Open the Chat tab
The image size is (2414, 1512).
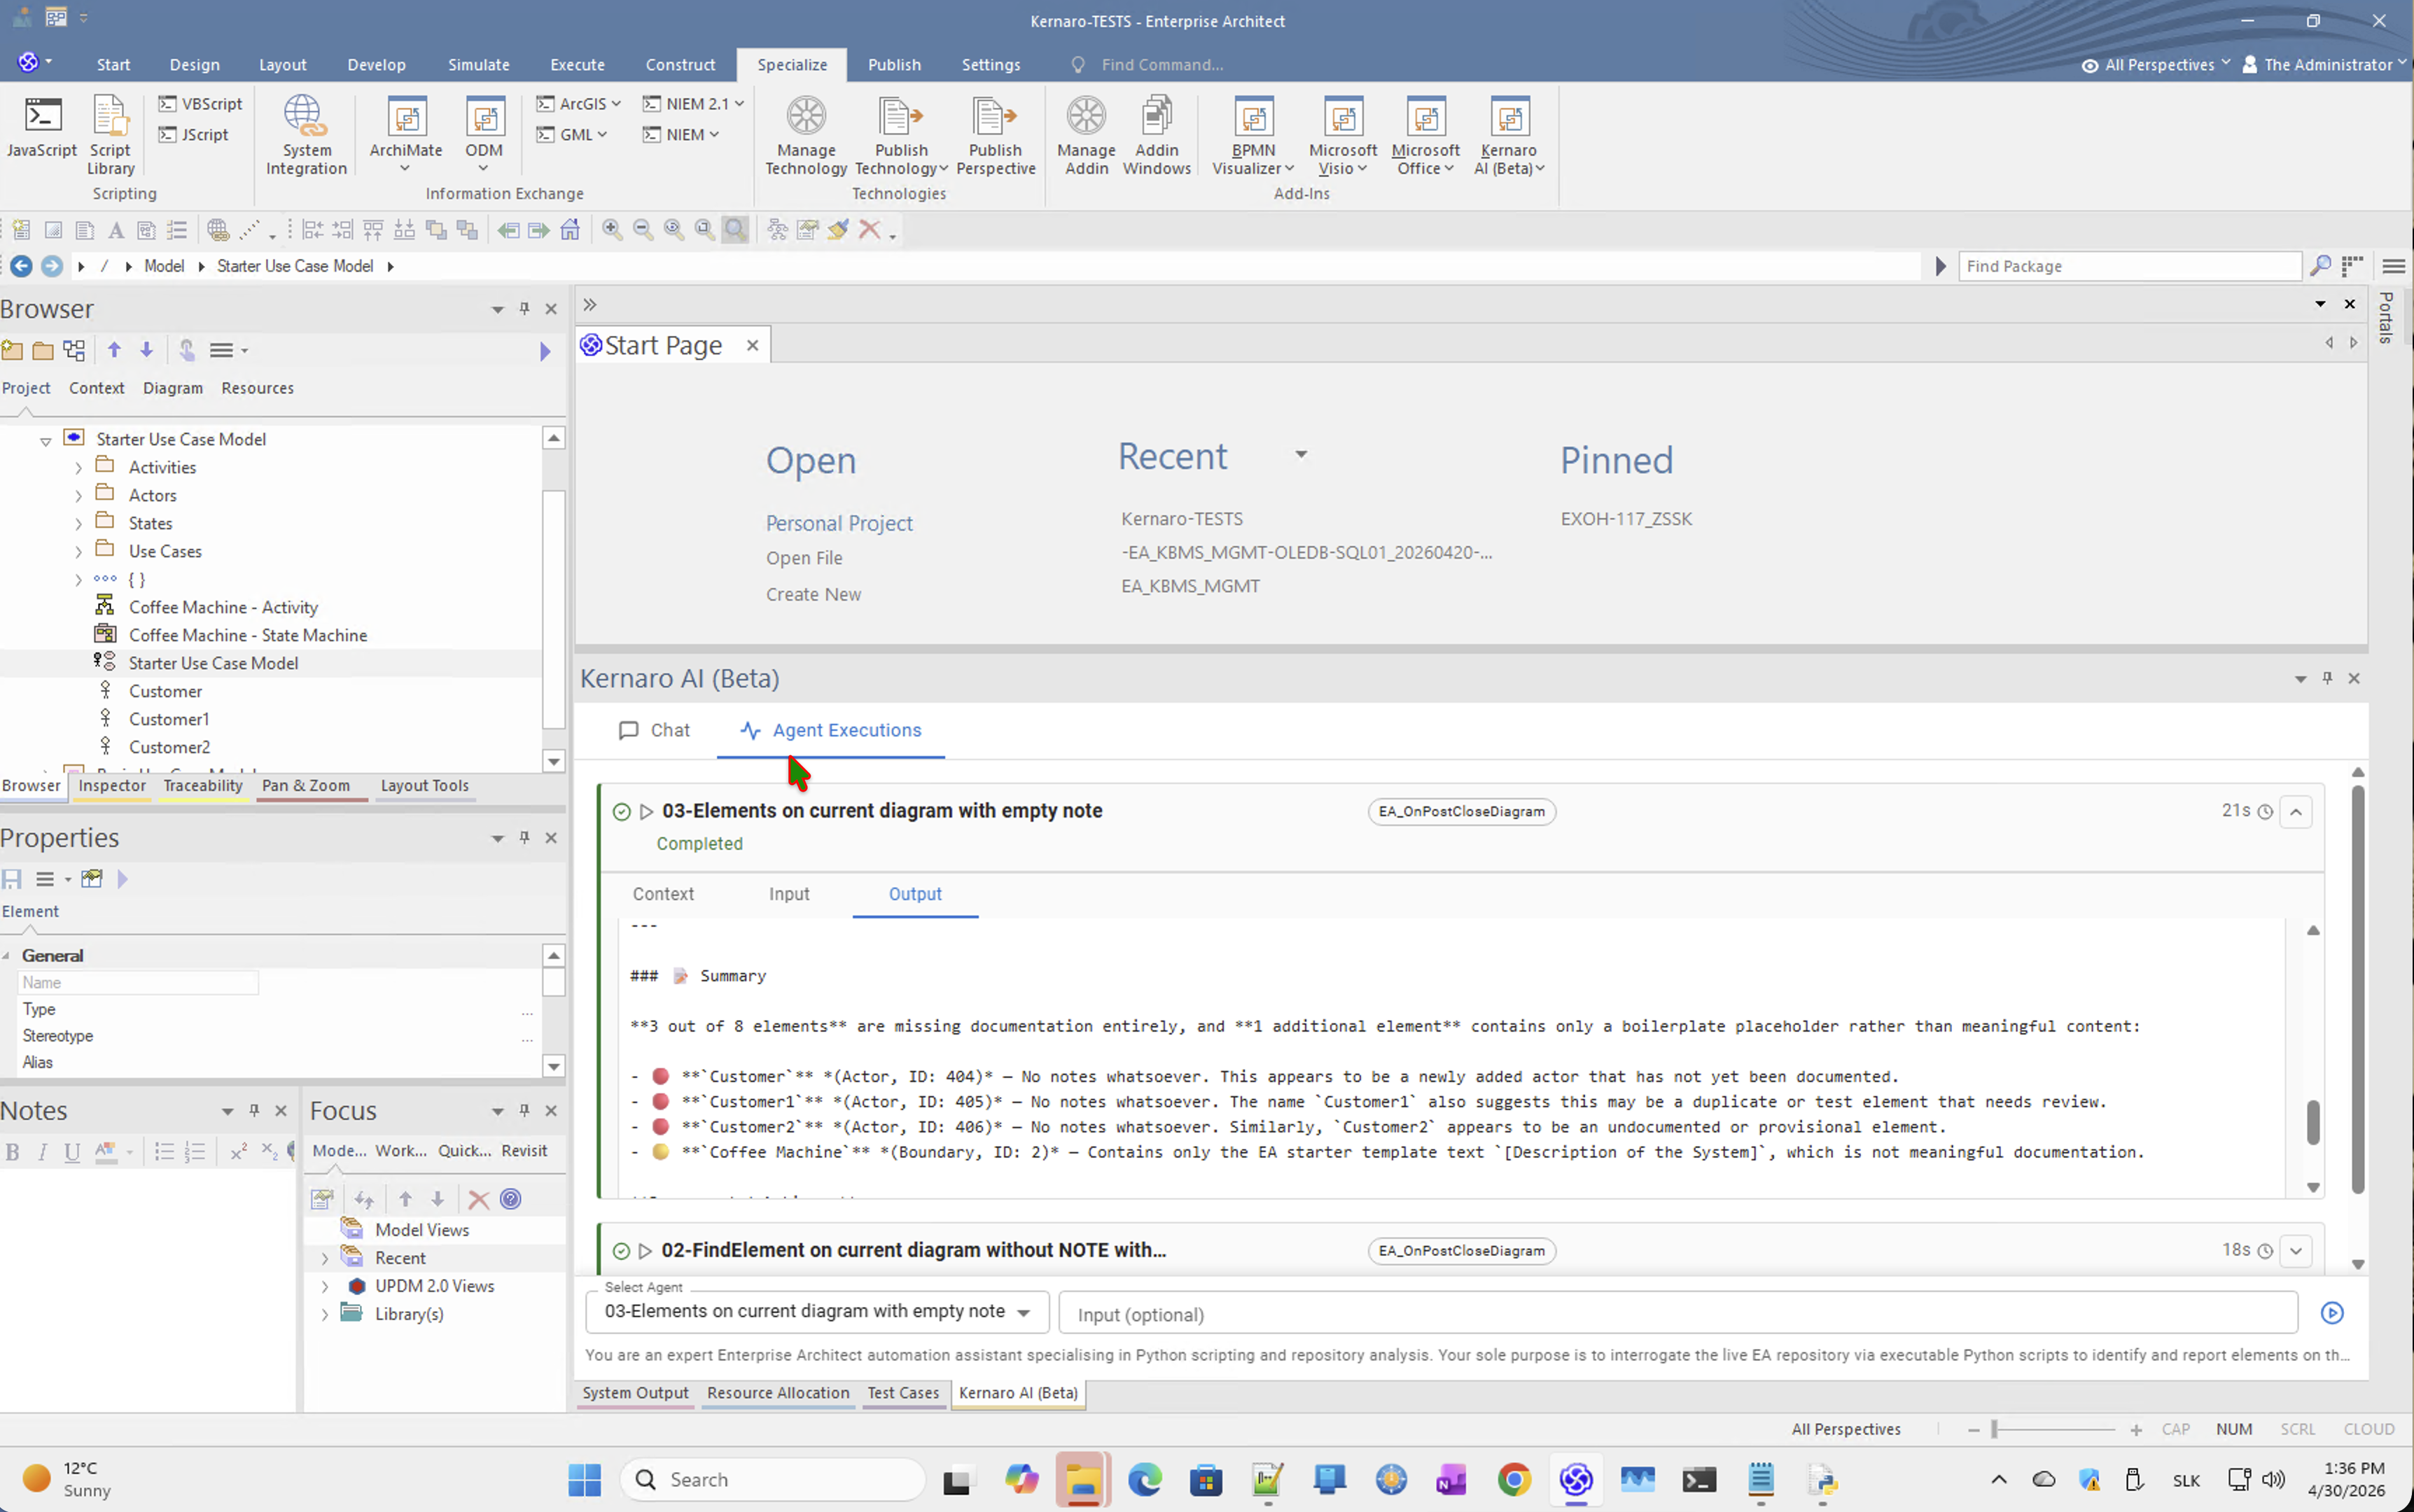654,731
